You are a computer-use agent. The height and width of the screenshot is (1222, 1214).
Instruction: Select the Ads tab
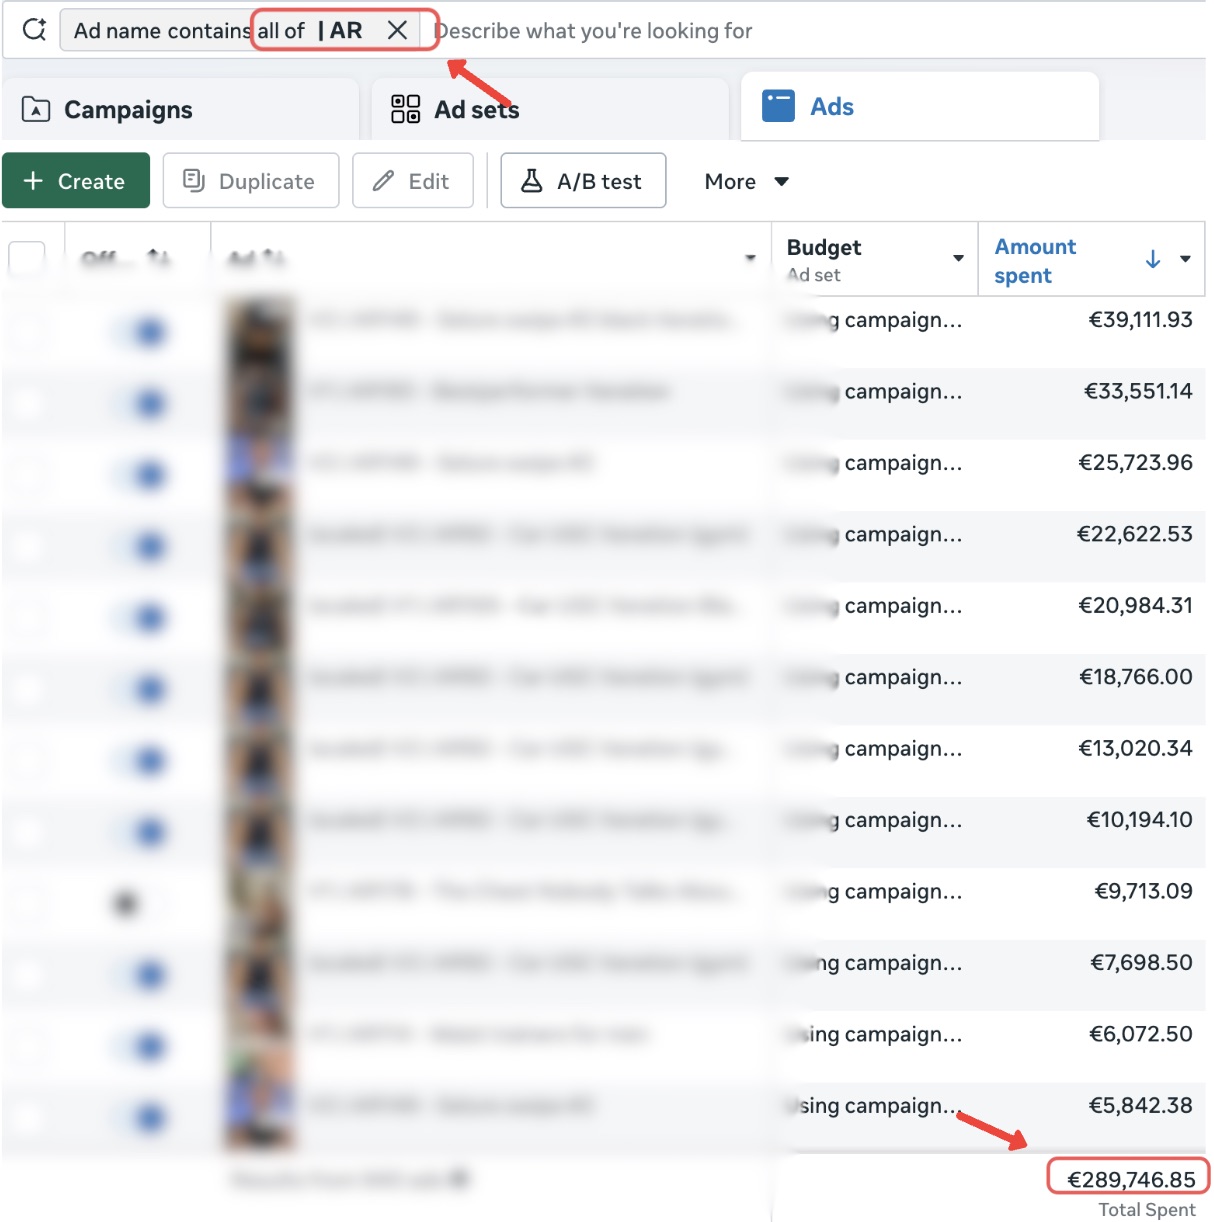point(920,106)
